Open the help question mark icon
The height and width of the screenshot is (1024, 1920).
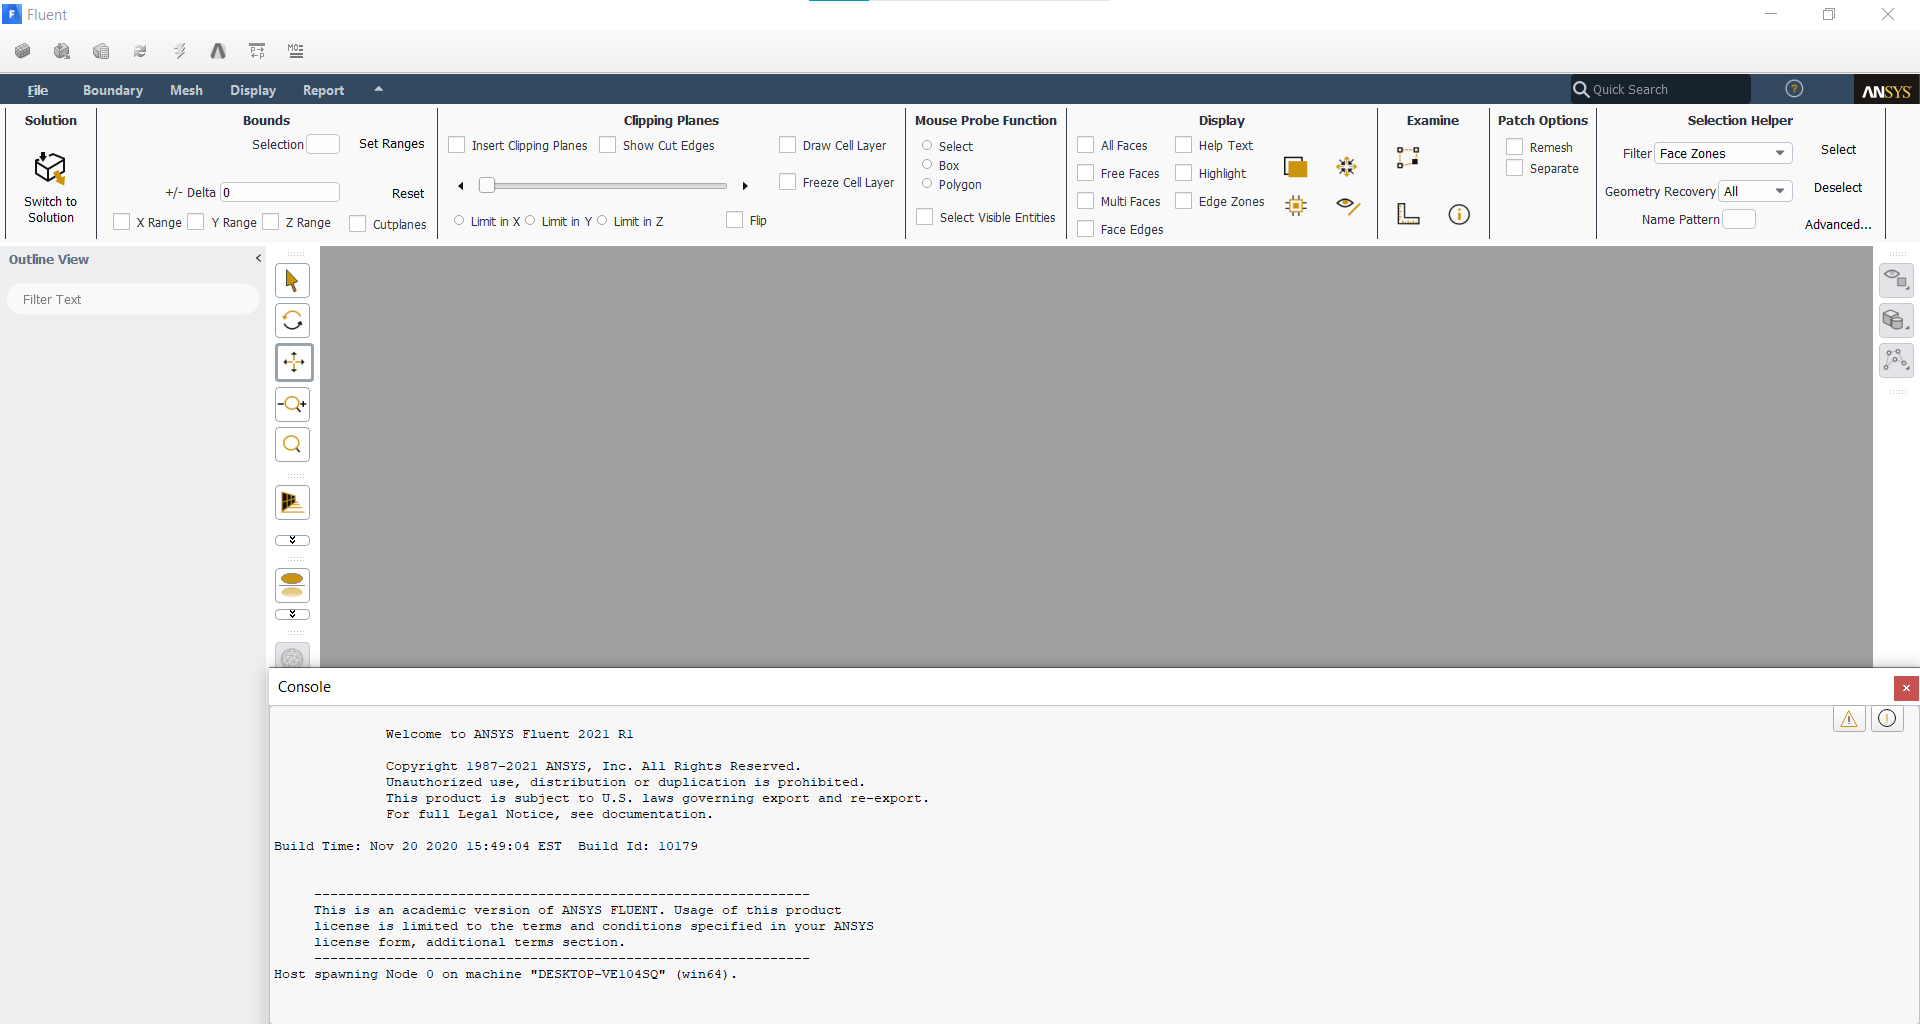coord(1794,89)
